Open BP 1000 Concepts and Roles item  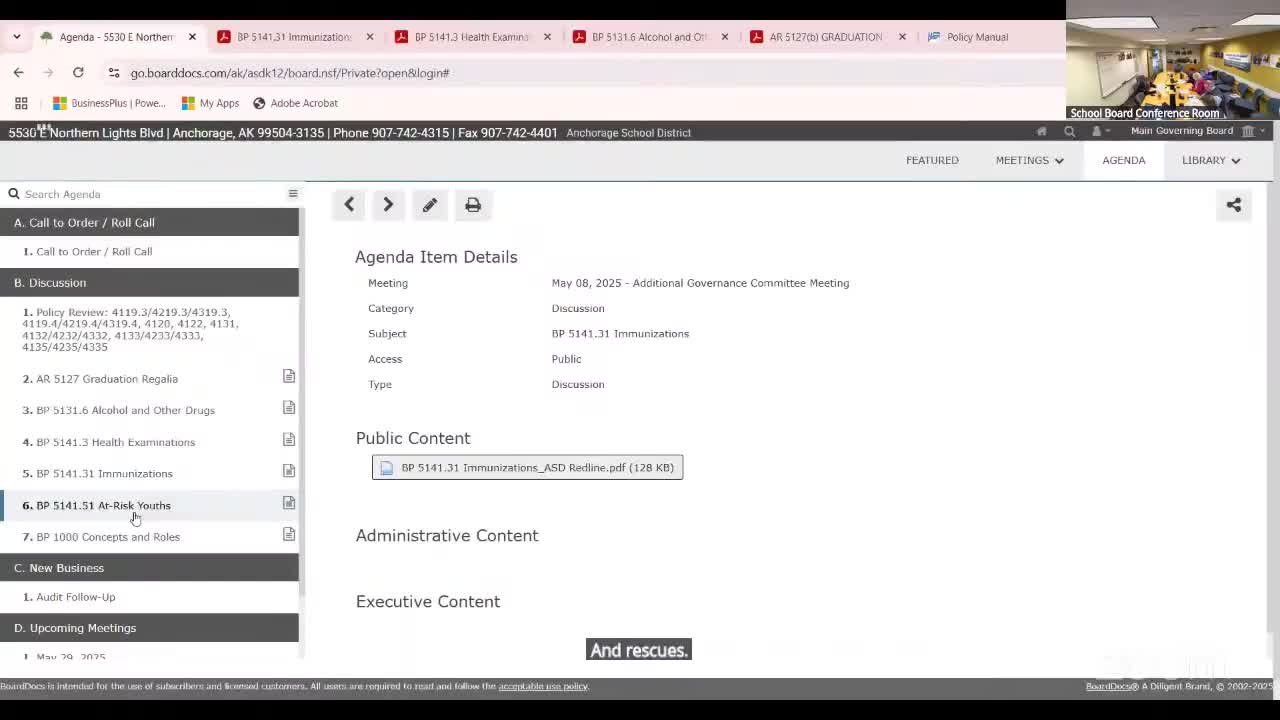tap(101, 537)
